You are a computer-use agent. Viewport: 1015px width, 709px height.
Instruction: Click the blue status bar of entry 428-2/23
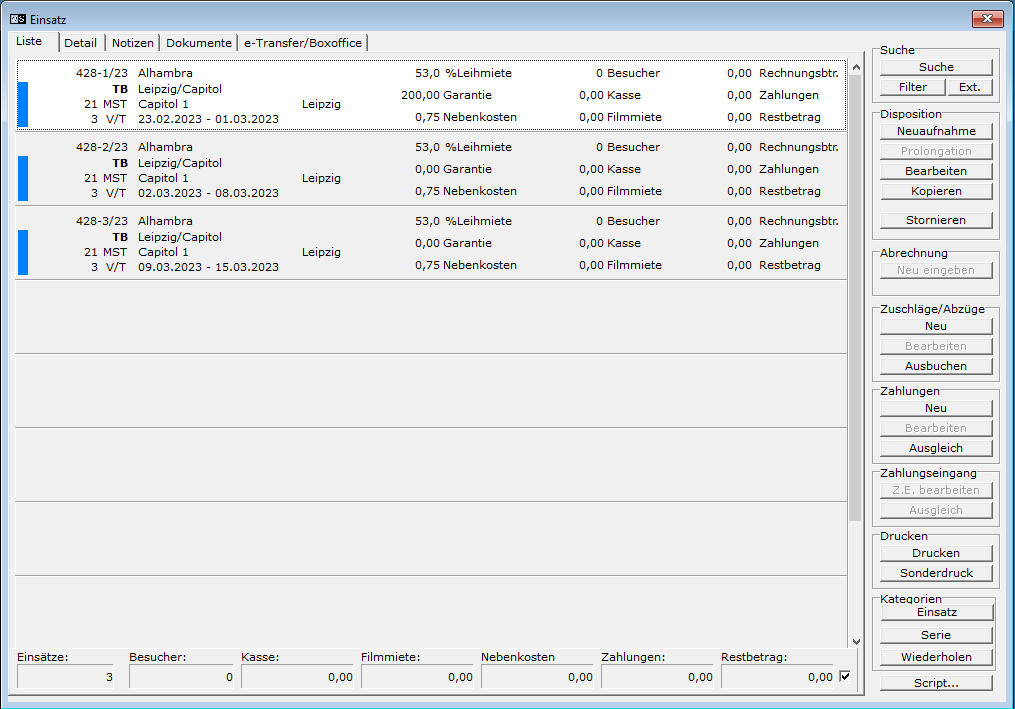pyautogui.click(x=23, y=178)
